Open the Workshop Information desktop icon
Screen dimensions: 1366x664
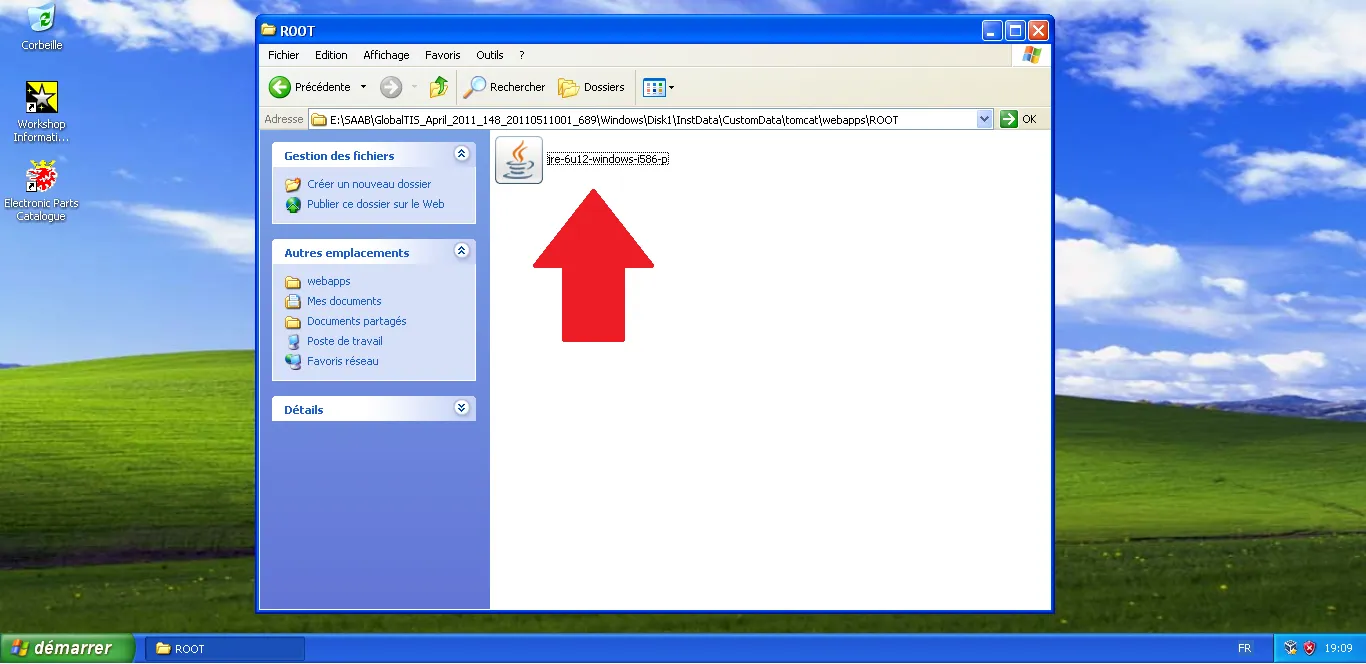point(41,97)
